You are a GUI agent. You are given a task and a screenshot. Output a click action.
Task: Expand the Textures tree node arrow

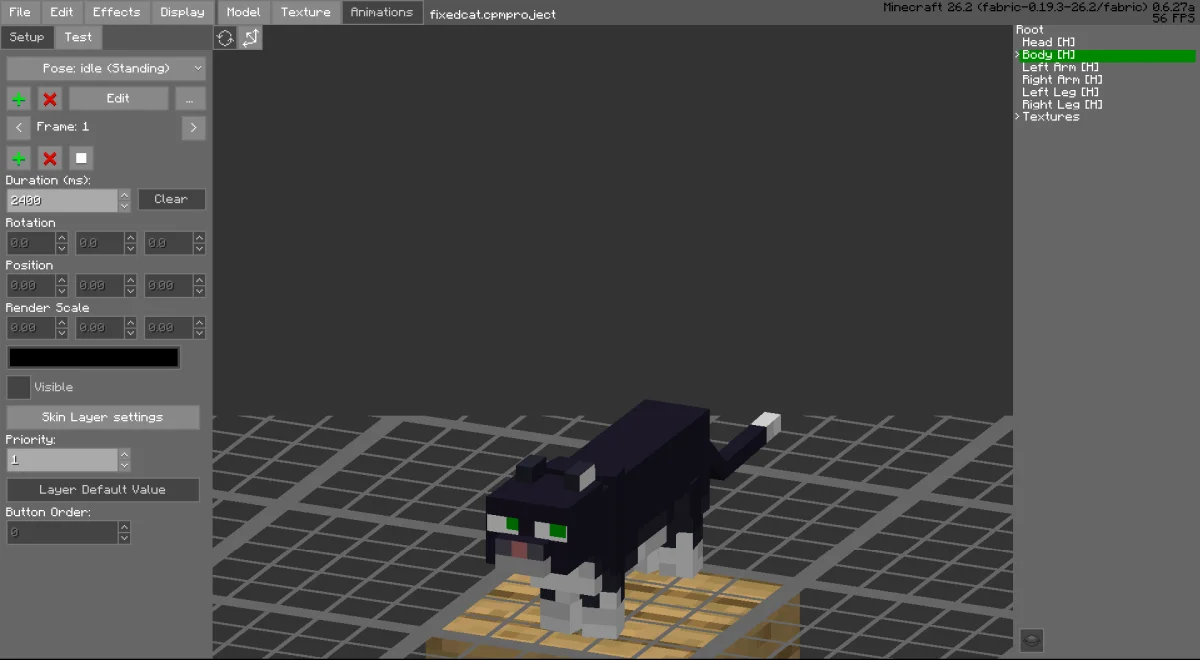(1018, 117)
